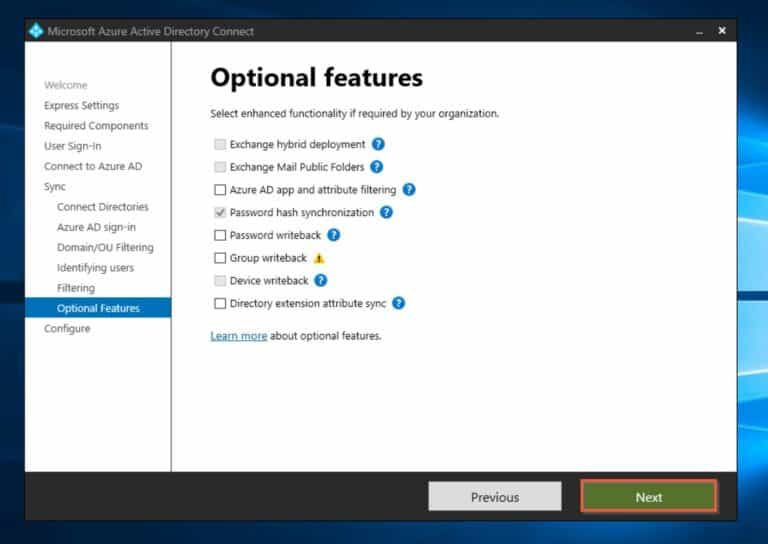Select Required Components in the sidebar
The width and height of the screenshot is (768, 544).
coord(96,126)
